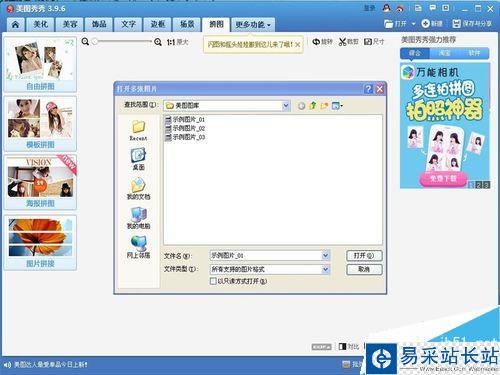The image size is (500, 375).
Task: Click the skin/window icon in title bar
Action: (418, 8)
